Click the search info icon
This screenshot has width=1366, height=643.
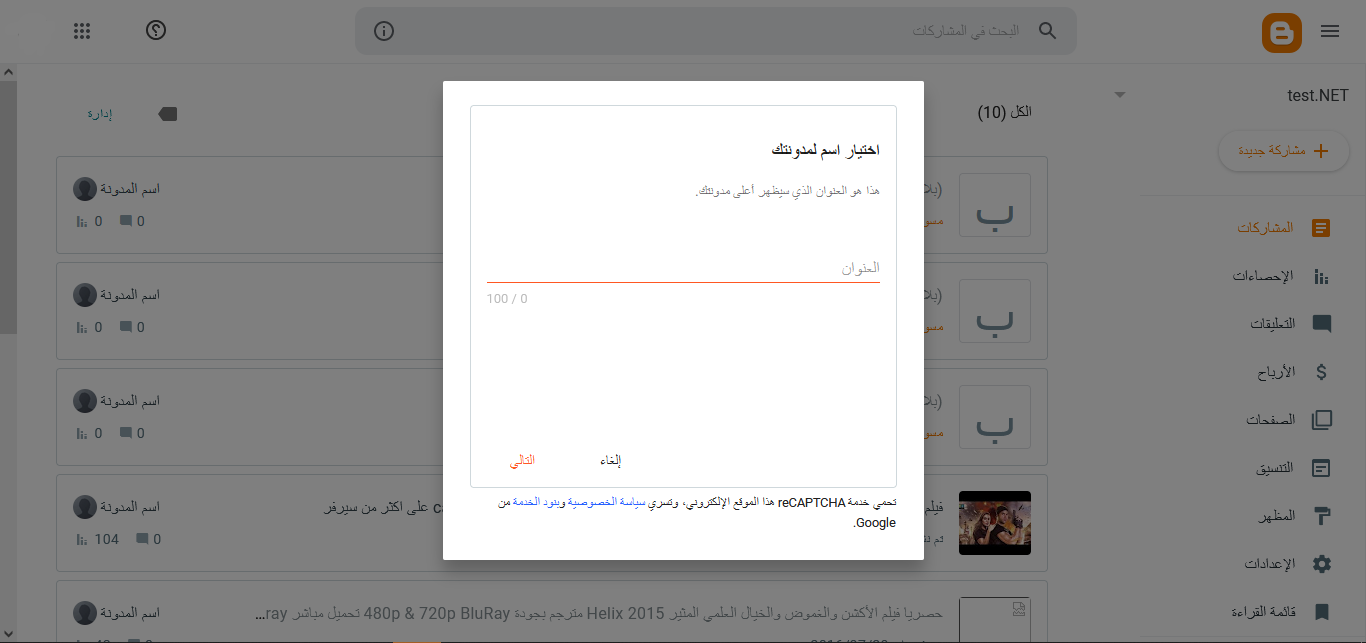pyautogui.click(x=384, y=31)
